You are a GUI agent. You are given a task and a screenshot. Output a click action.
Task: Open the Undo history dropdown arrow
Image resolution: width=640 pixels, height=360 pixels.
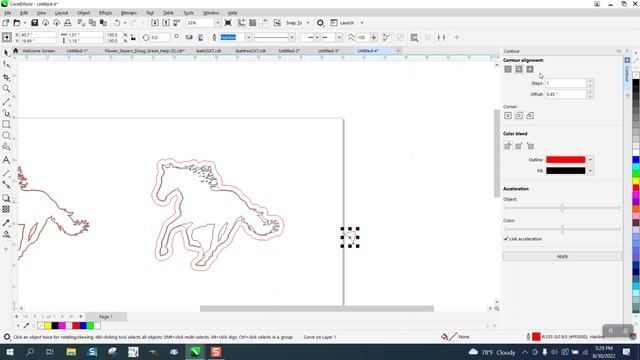[124, 23]
